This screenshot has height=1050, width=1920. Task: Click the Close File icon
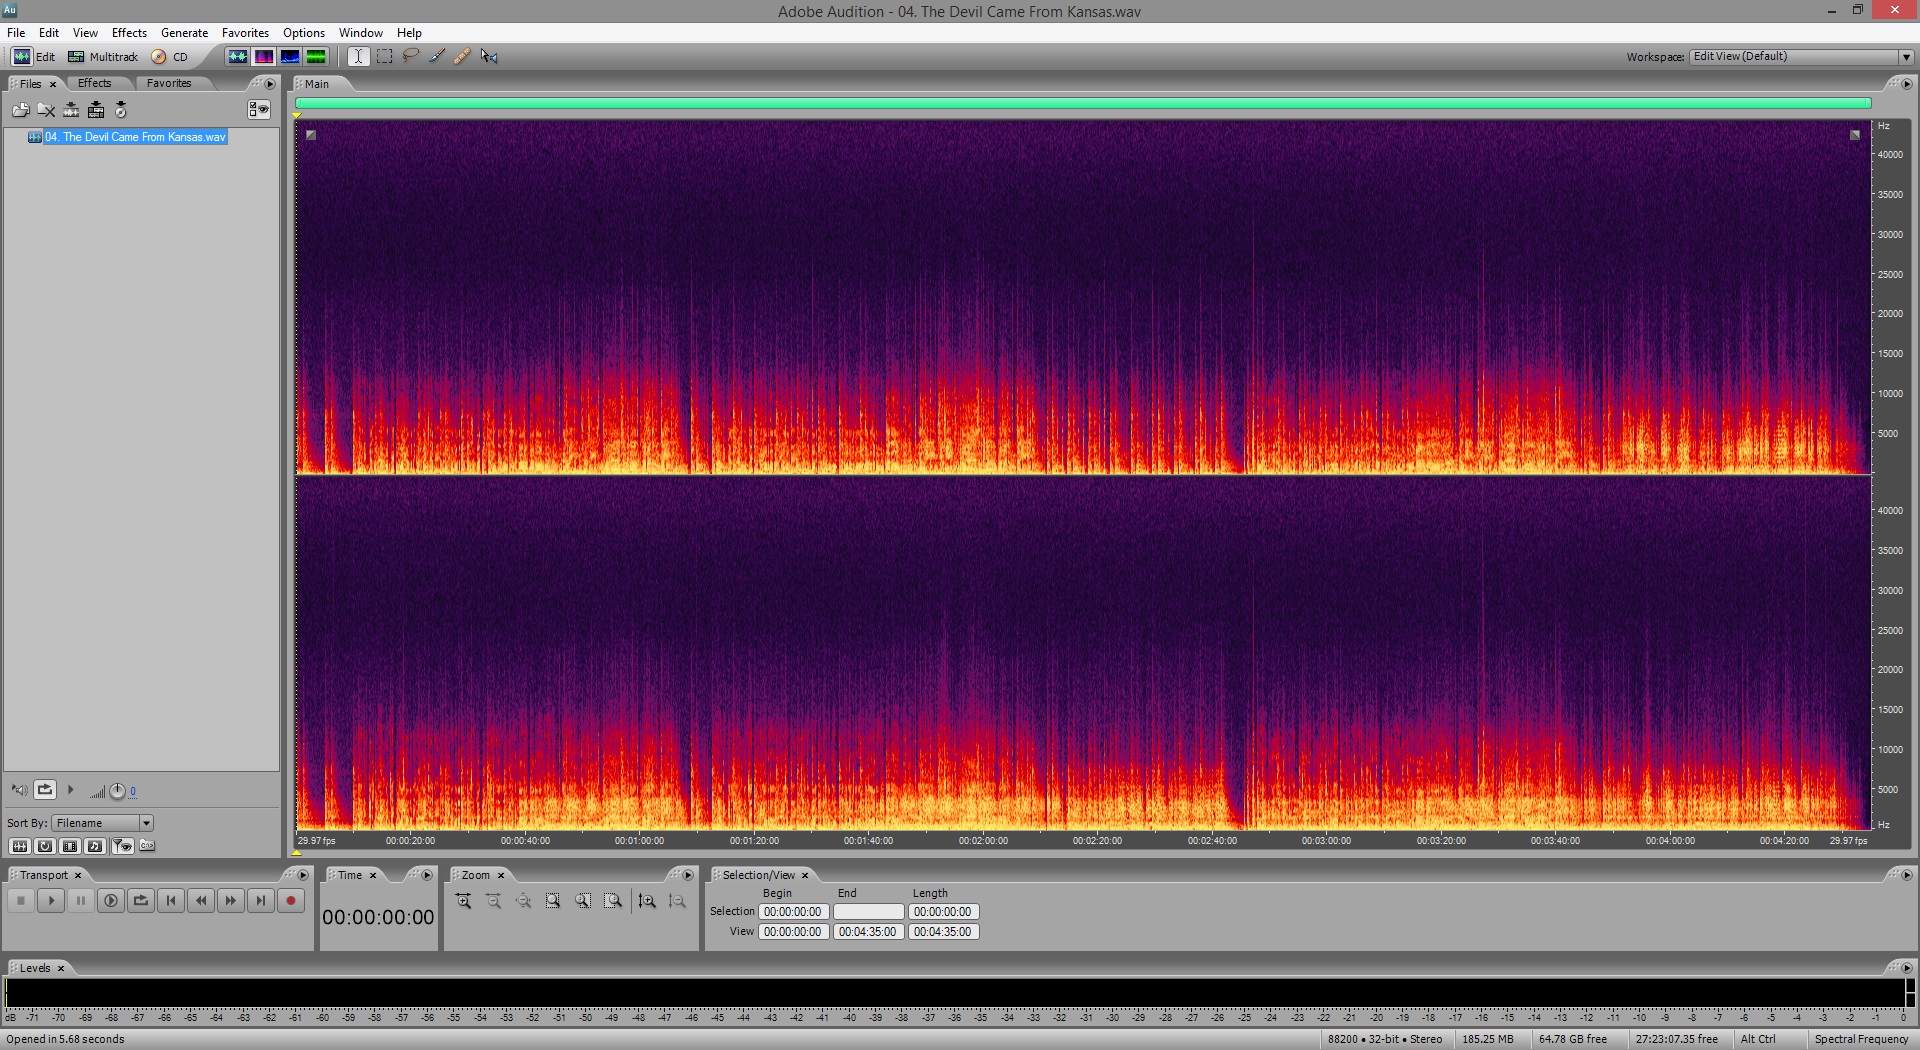coord(46,110)
